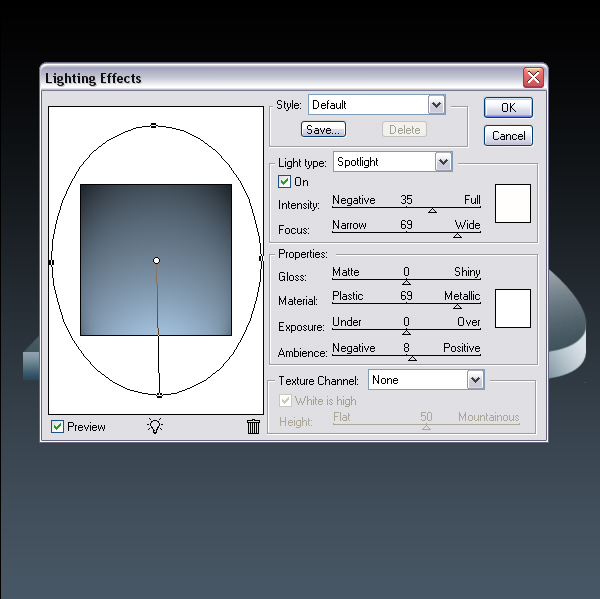Click the Save... style button

(x=323, y=129)
